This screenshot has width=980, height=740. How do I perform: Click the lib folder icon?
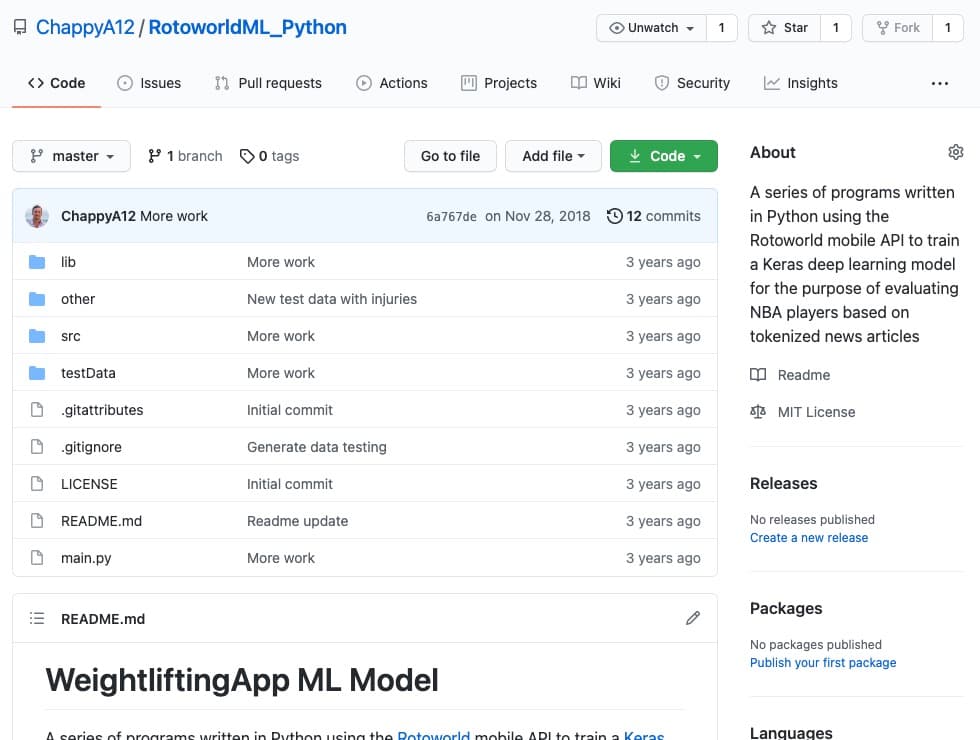(x=37, y=262)
